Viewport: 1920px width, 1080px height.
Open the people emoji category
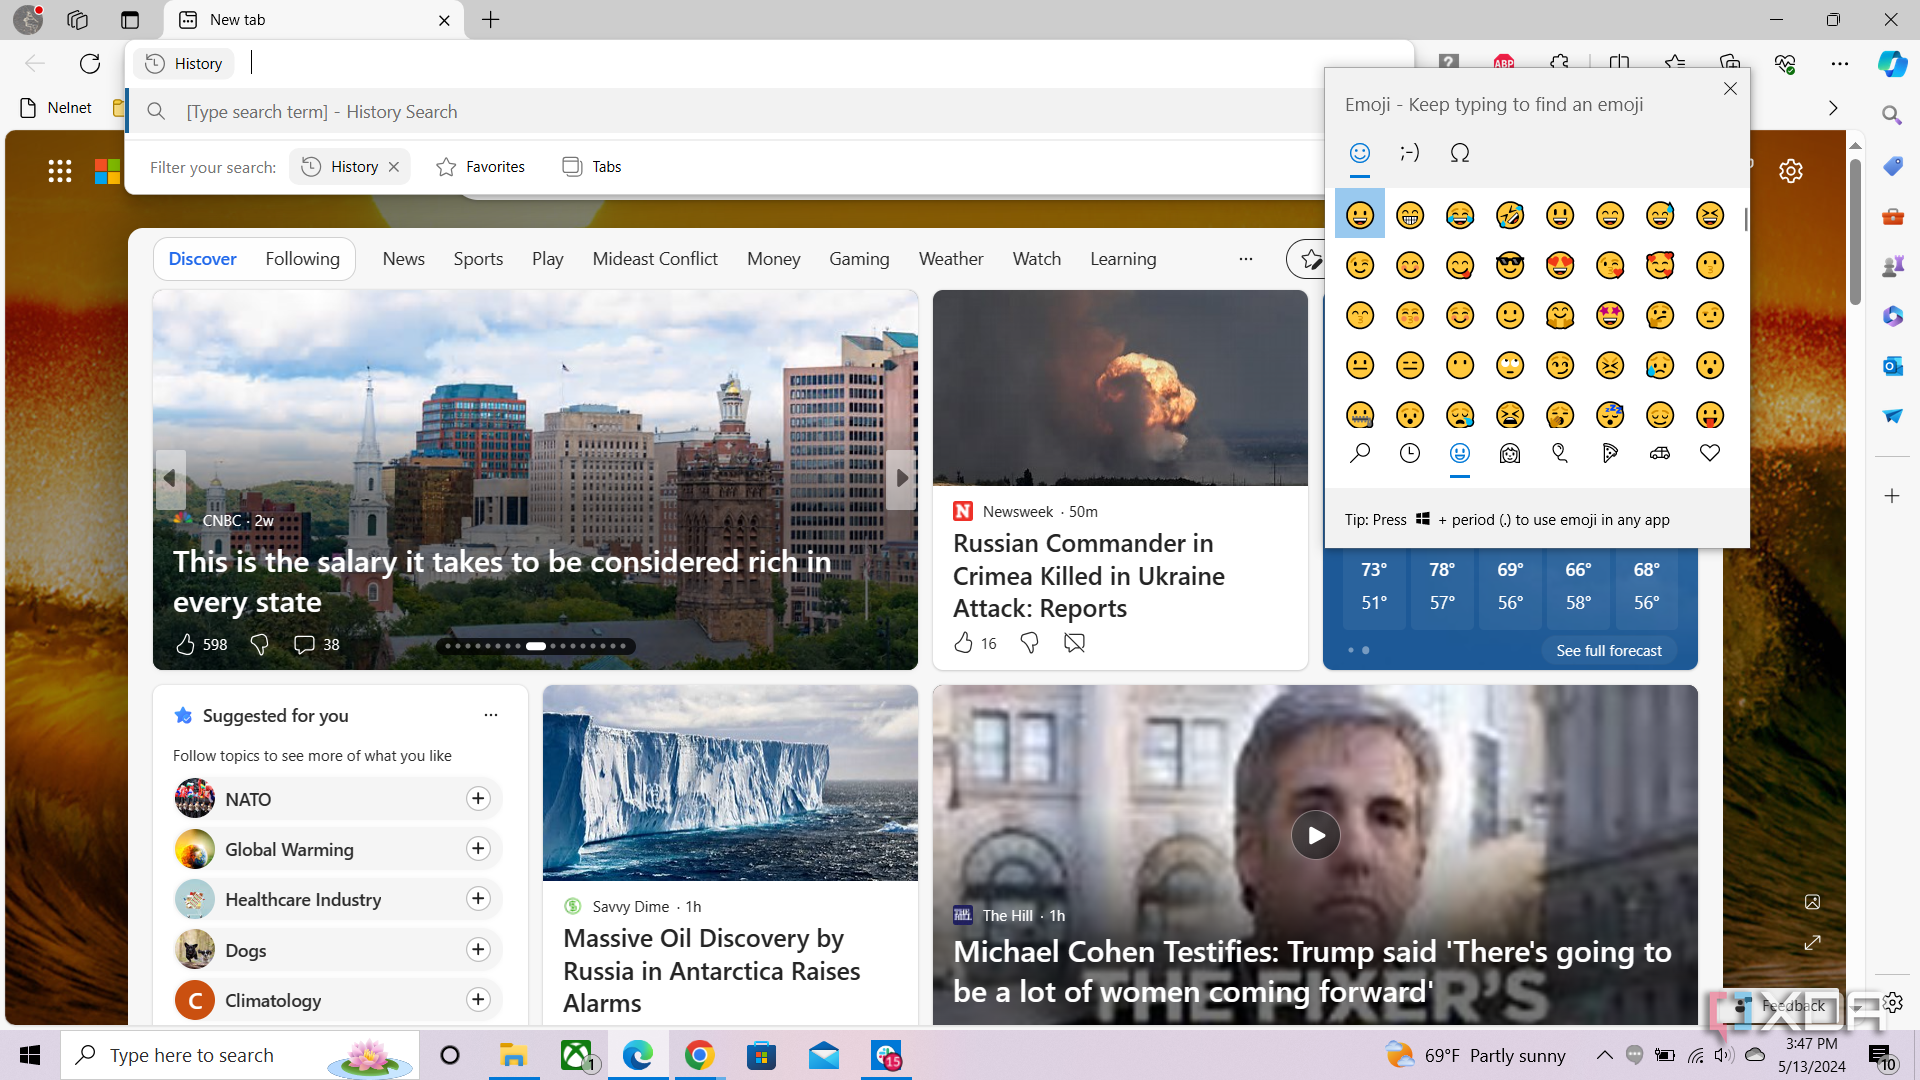pos(1510,453)
